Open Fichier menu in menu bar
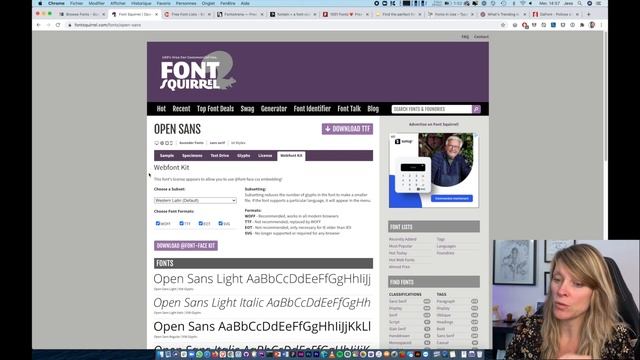Screen dimensions: 640x360 click(x=76, y=3)
